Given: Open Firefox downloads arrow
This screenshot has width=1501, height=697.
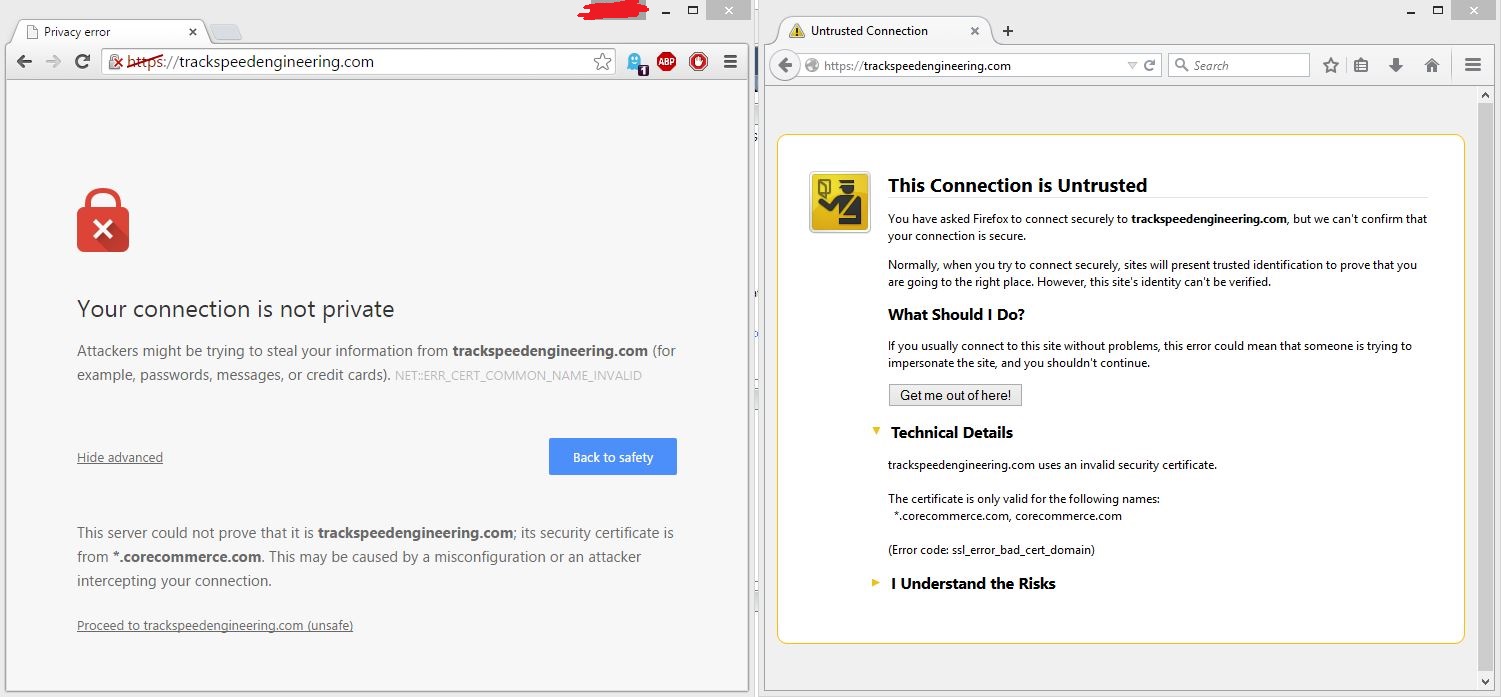Looking at the screenshot, I should [x=1396, y=65].
